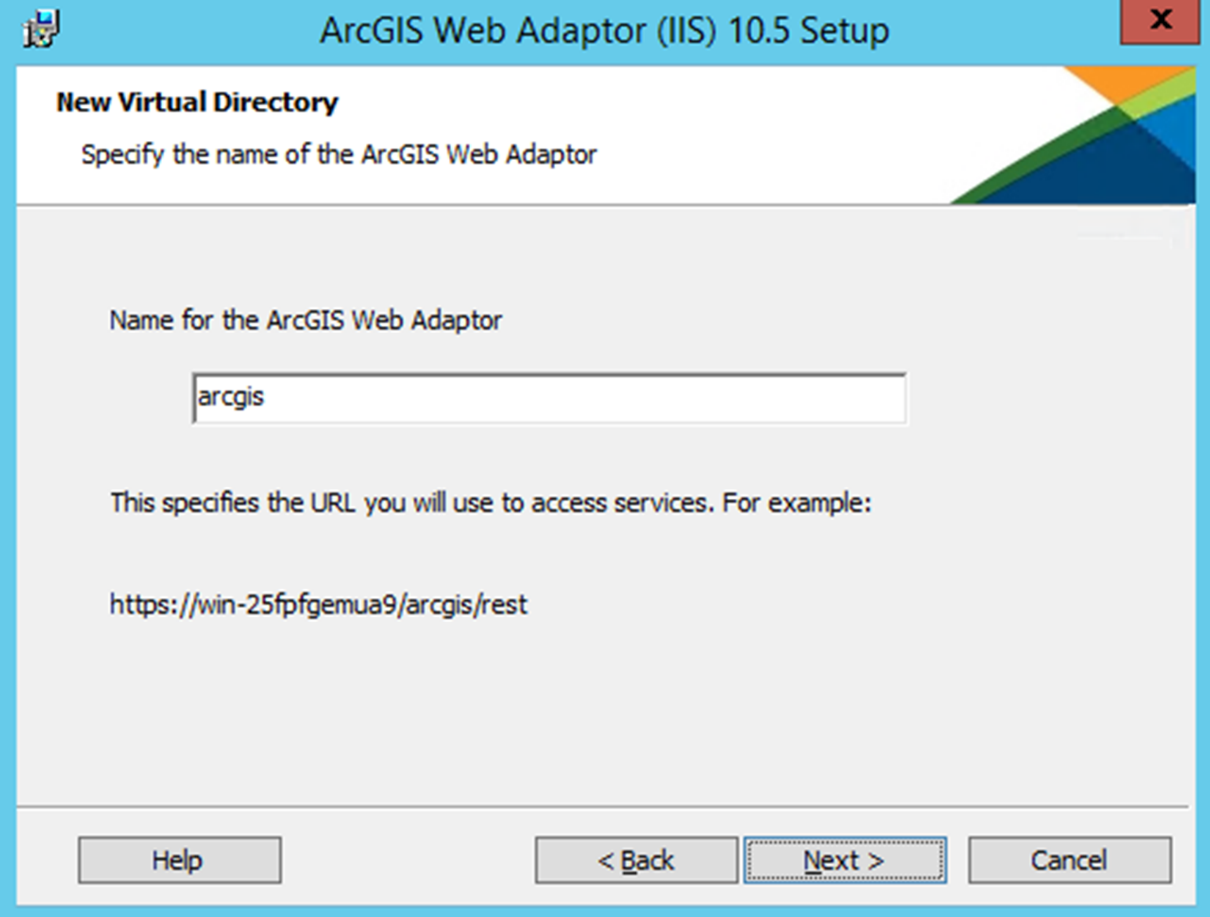Viewport: 1210px width, 917px height.
Task: Open the Help button
Action: (x=179, y=860)
